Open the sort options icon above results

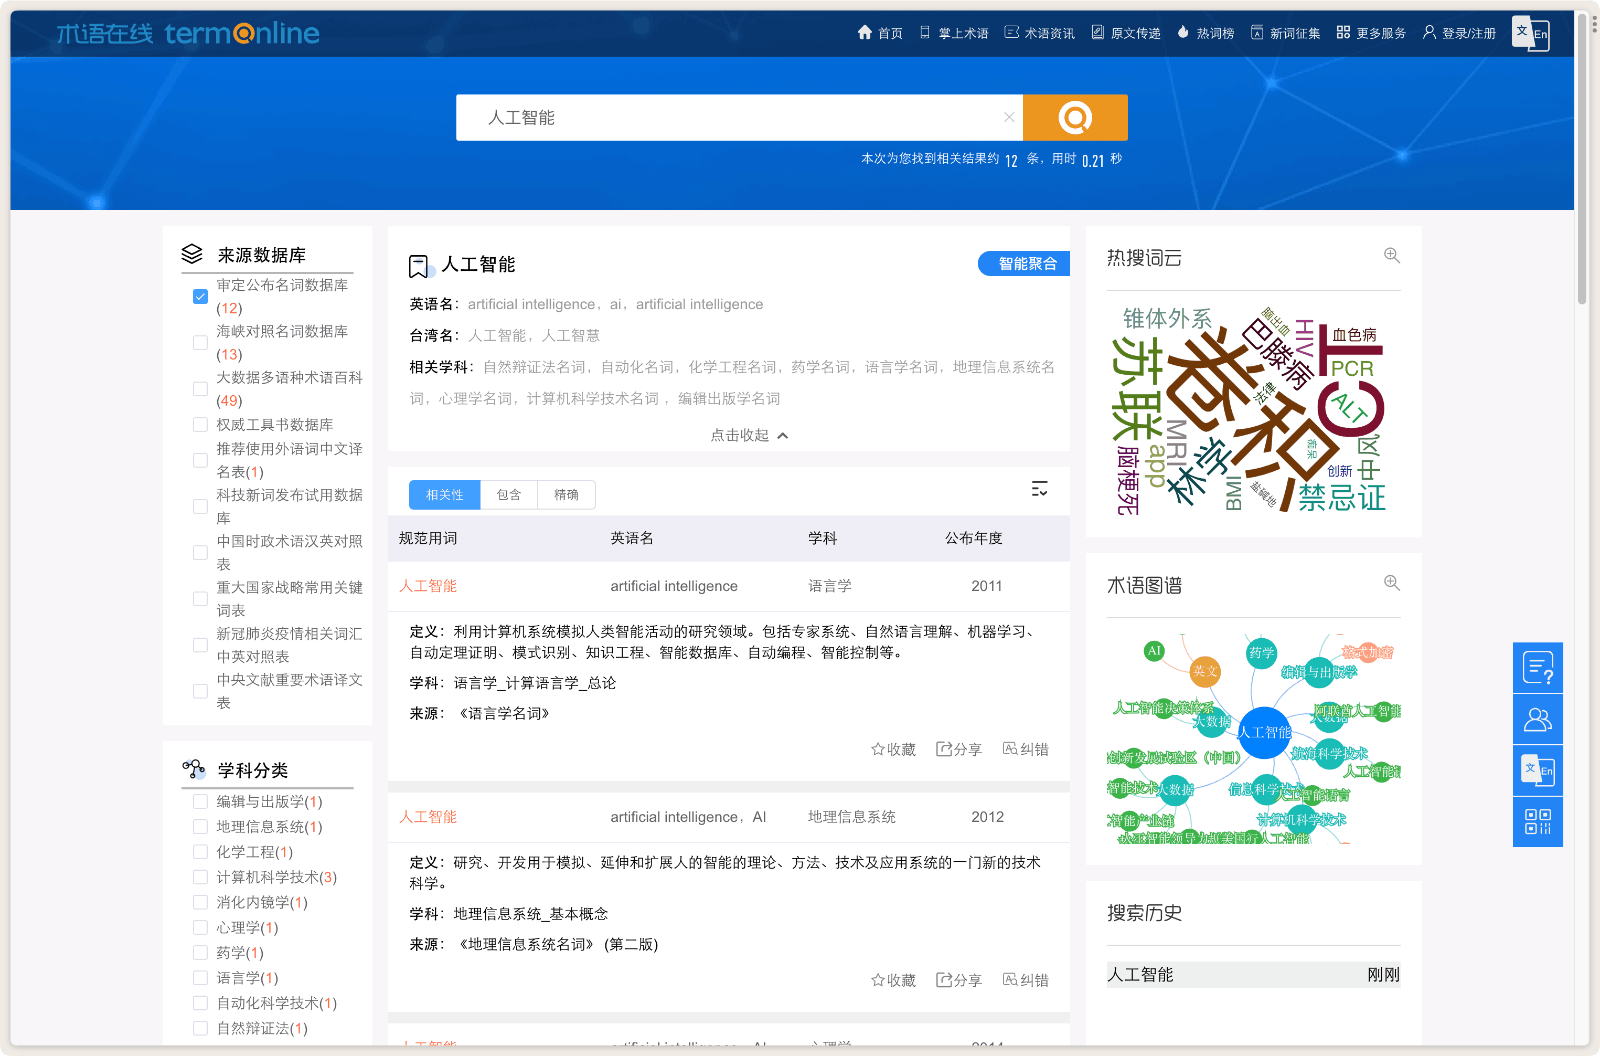point(1040,489)
